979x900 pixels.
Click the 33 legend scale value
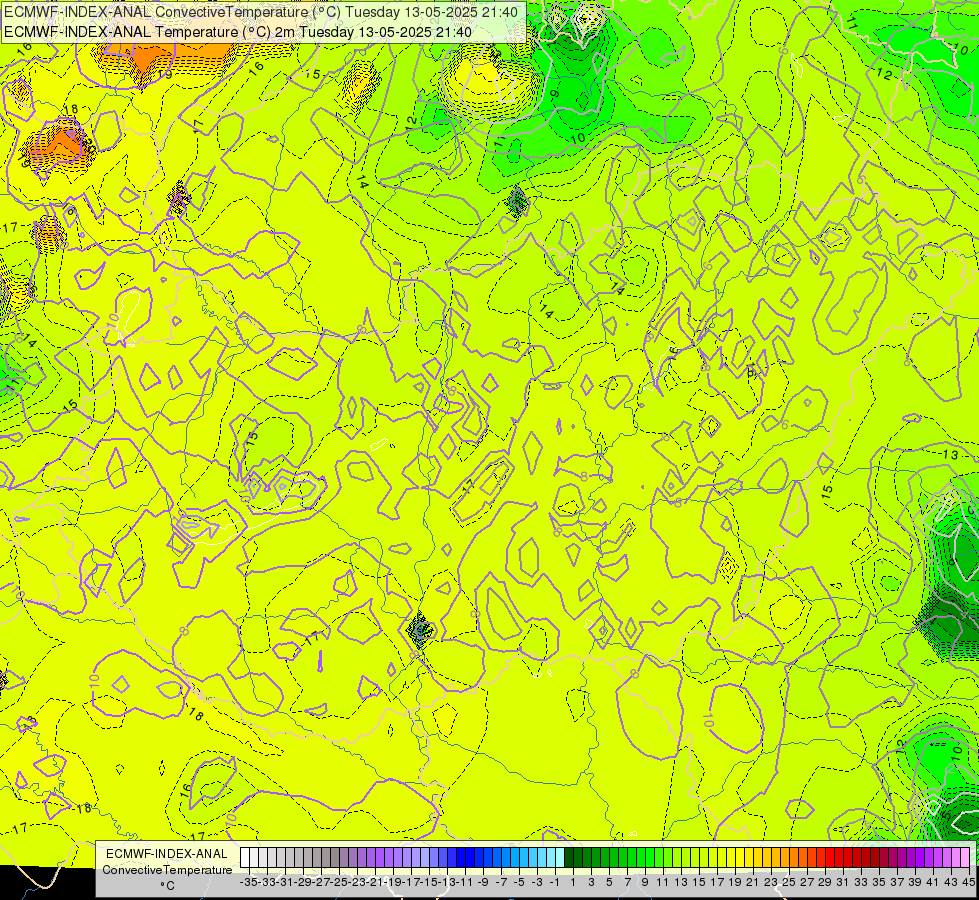tap(860, 883)
